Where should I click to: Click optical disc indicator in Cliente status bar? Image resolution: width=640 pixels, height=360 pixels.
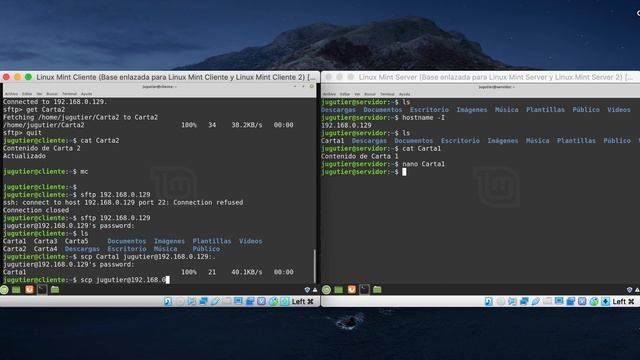coord(180,301)
